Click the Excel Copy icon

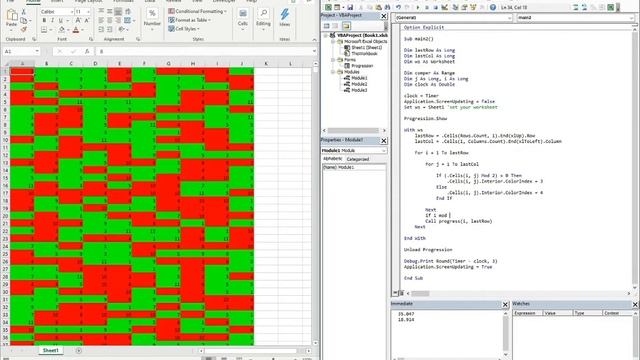click(x=24, y=20)
